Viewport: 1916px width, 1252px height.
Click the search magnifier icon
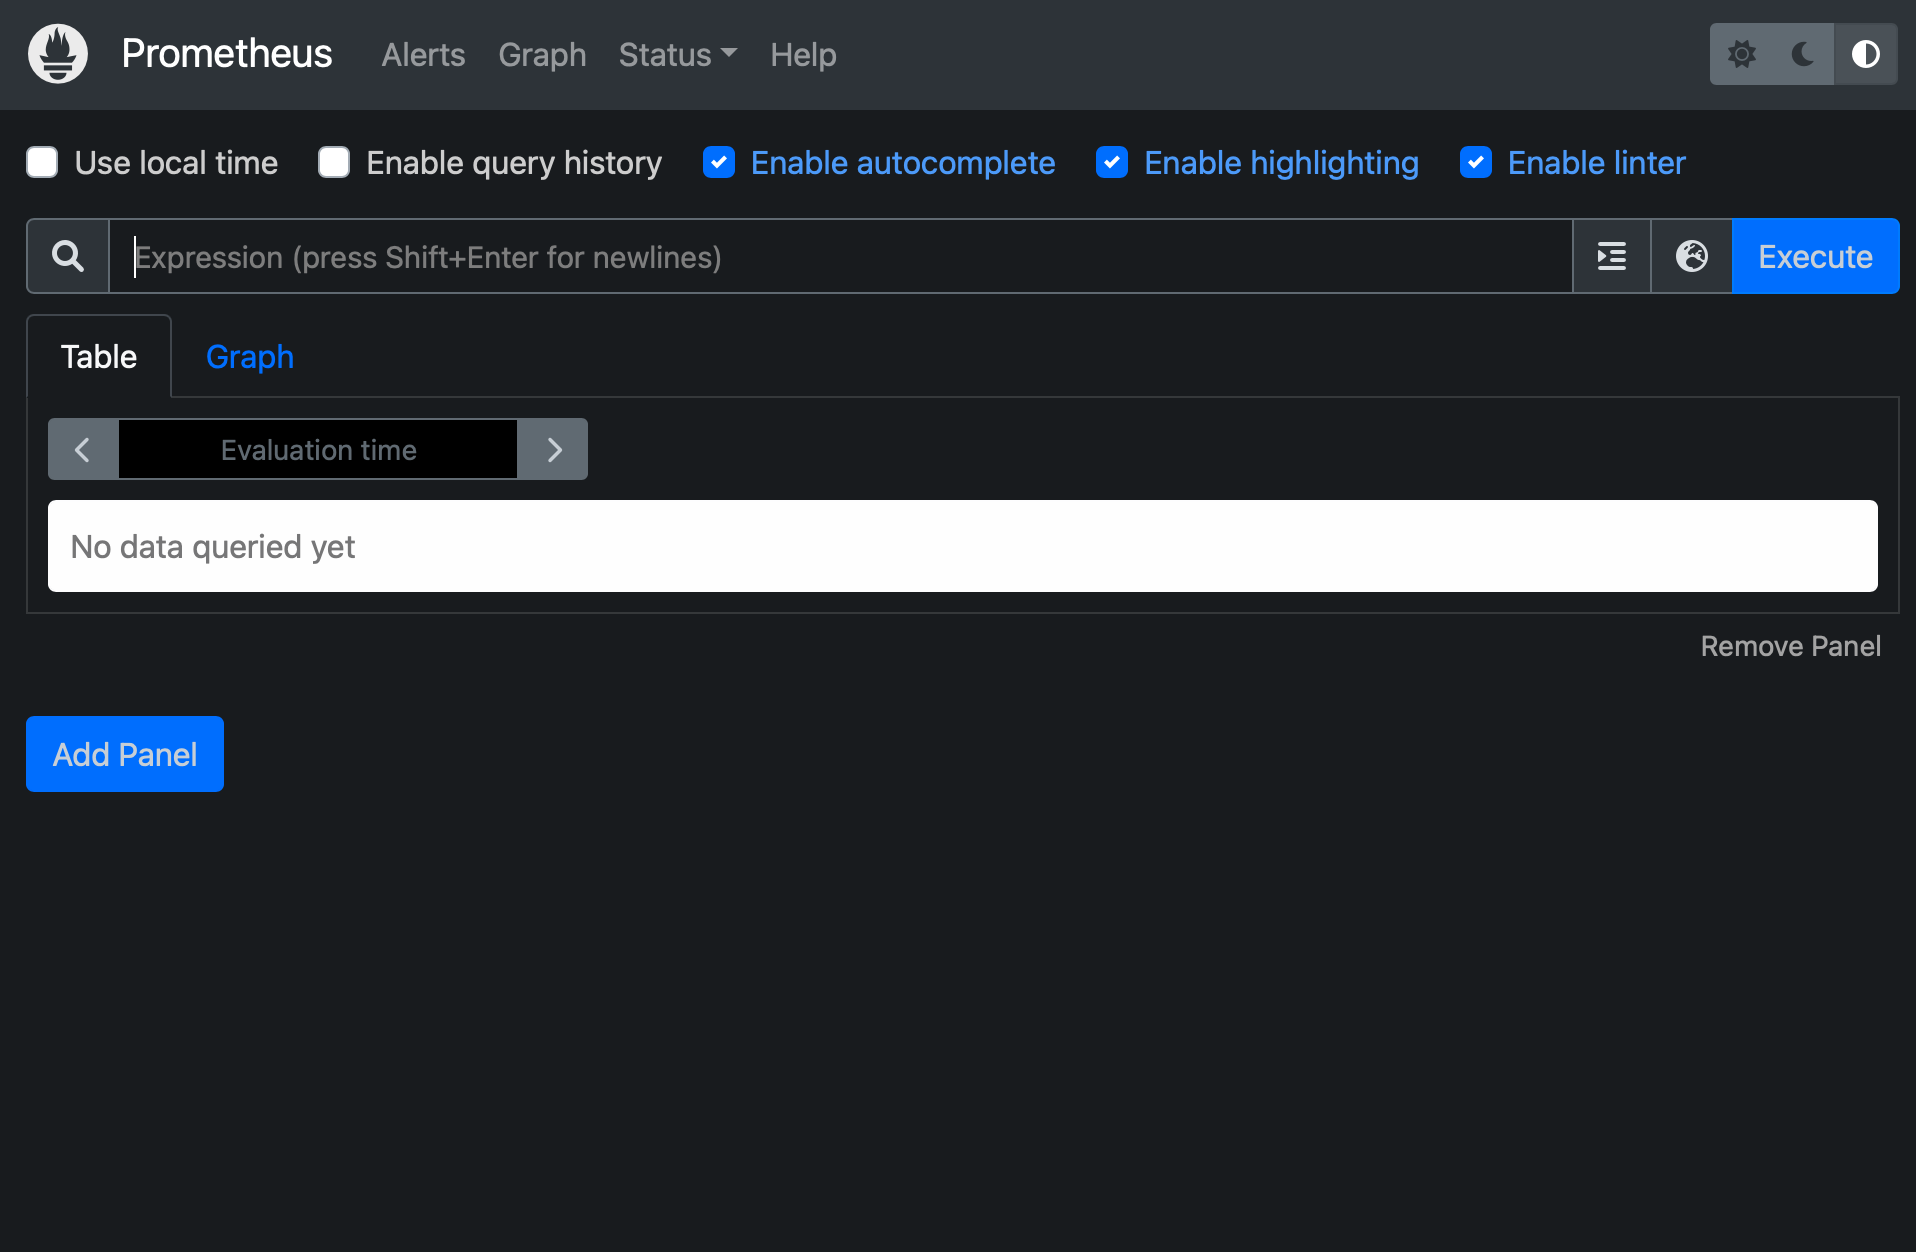tap(68, 256)
